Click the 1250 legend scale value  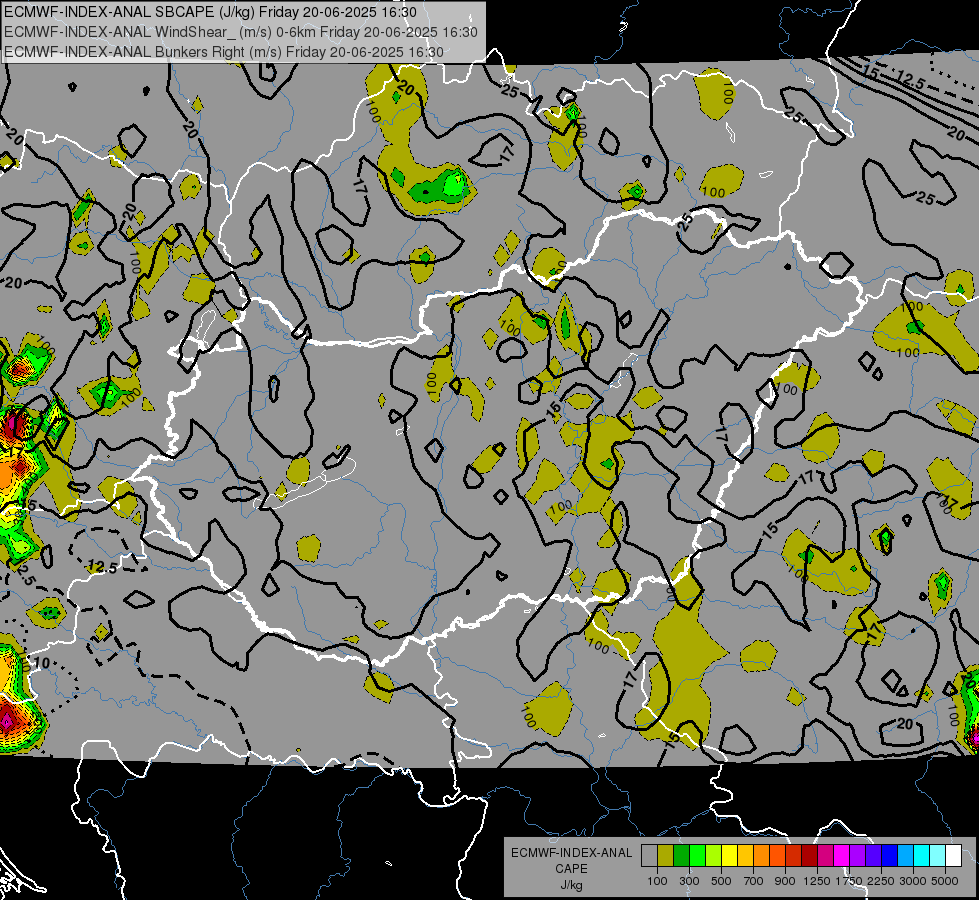817,881
